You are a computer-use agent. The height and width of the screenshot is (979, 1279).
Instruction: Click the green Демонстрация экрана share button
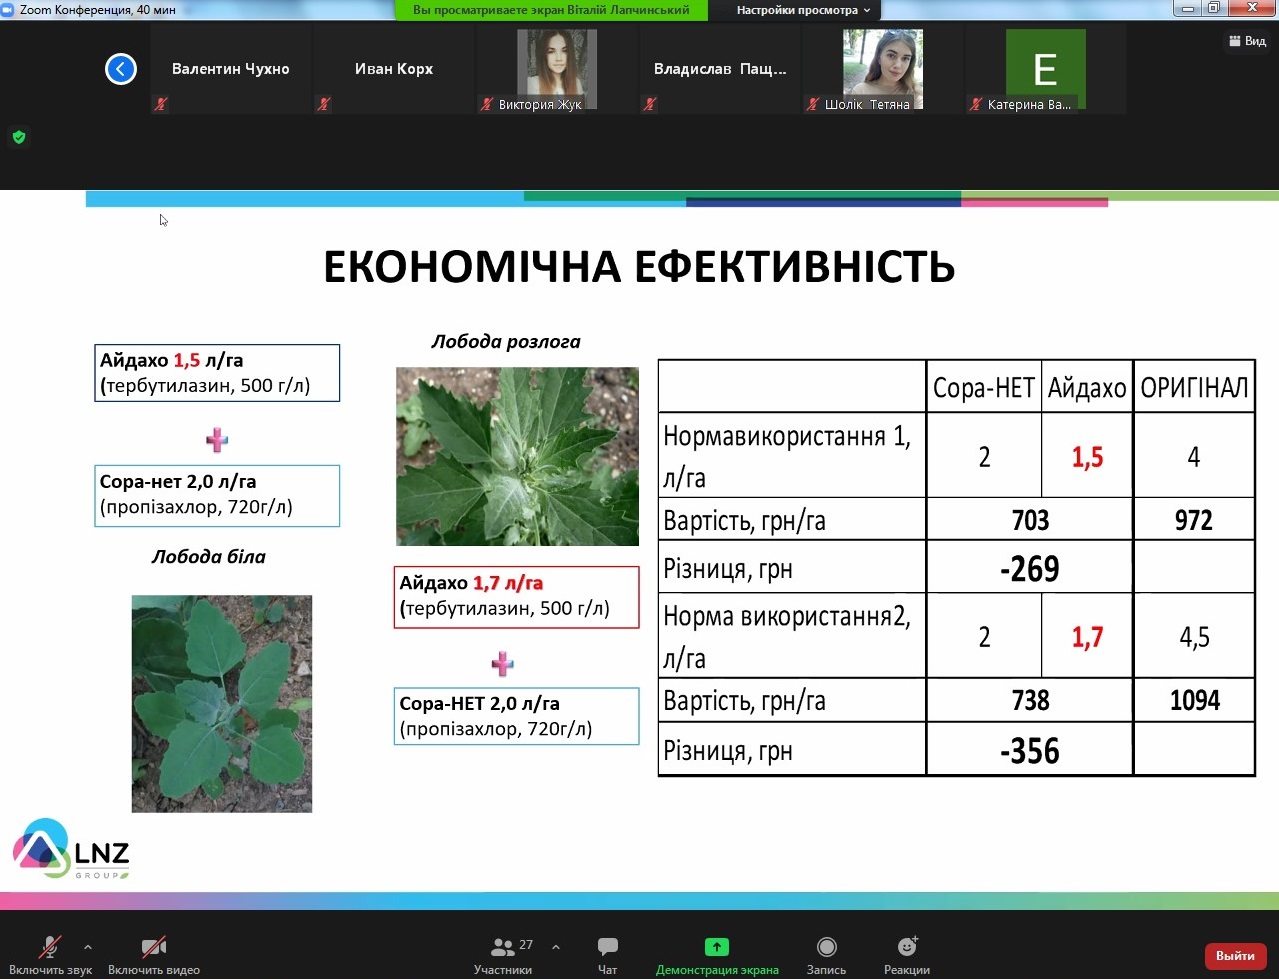[717, 954]
